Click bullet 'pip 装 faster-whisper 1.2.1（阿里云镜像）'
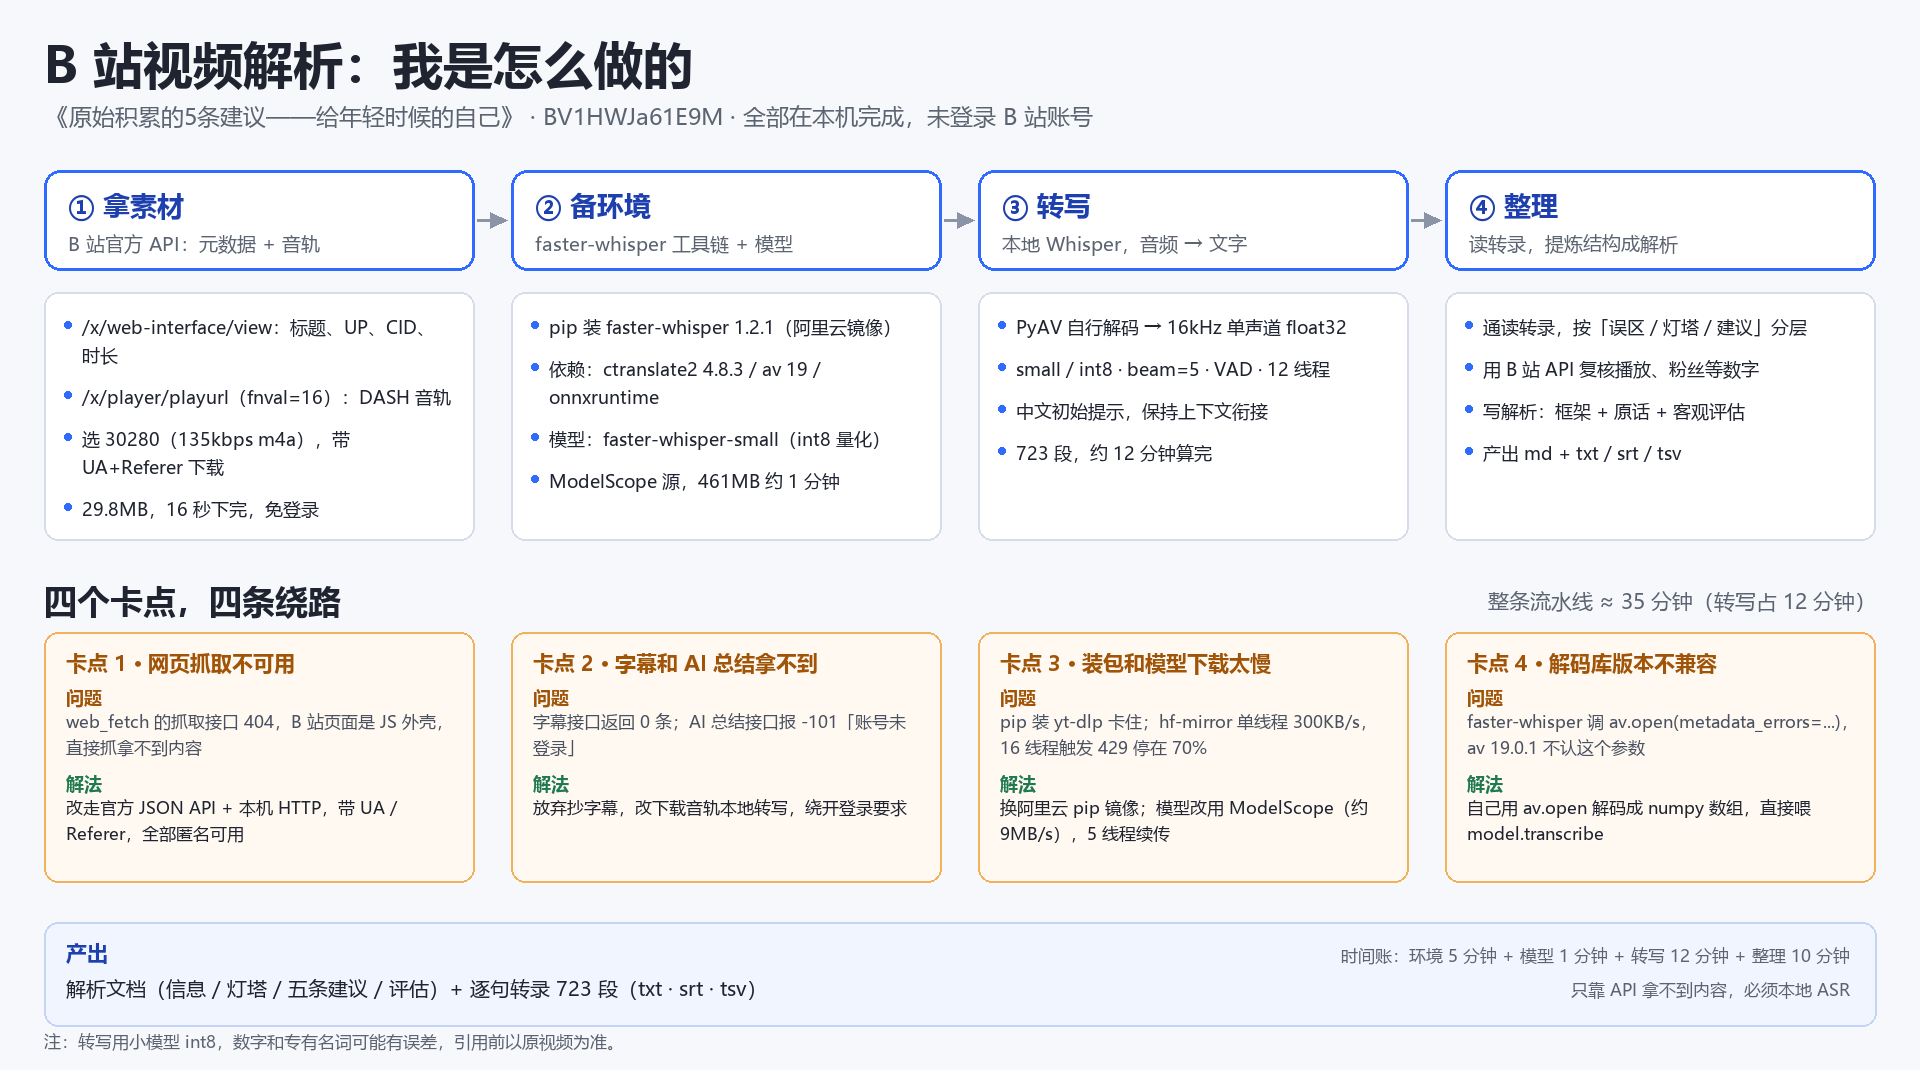 [712, 327]
